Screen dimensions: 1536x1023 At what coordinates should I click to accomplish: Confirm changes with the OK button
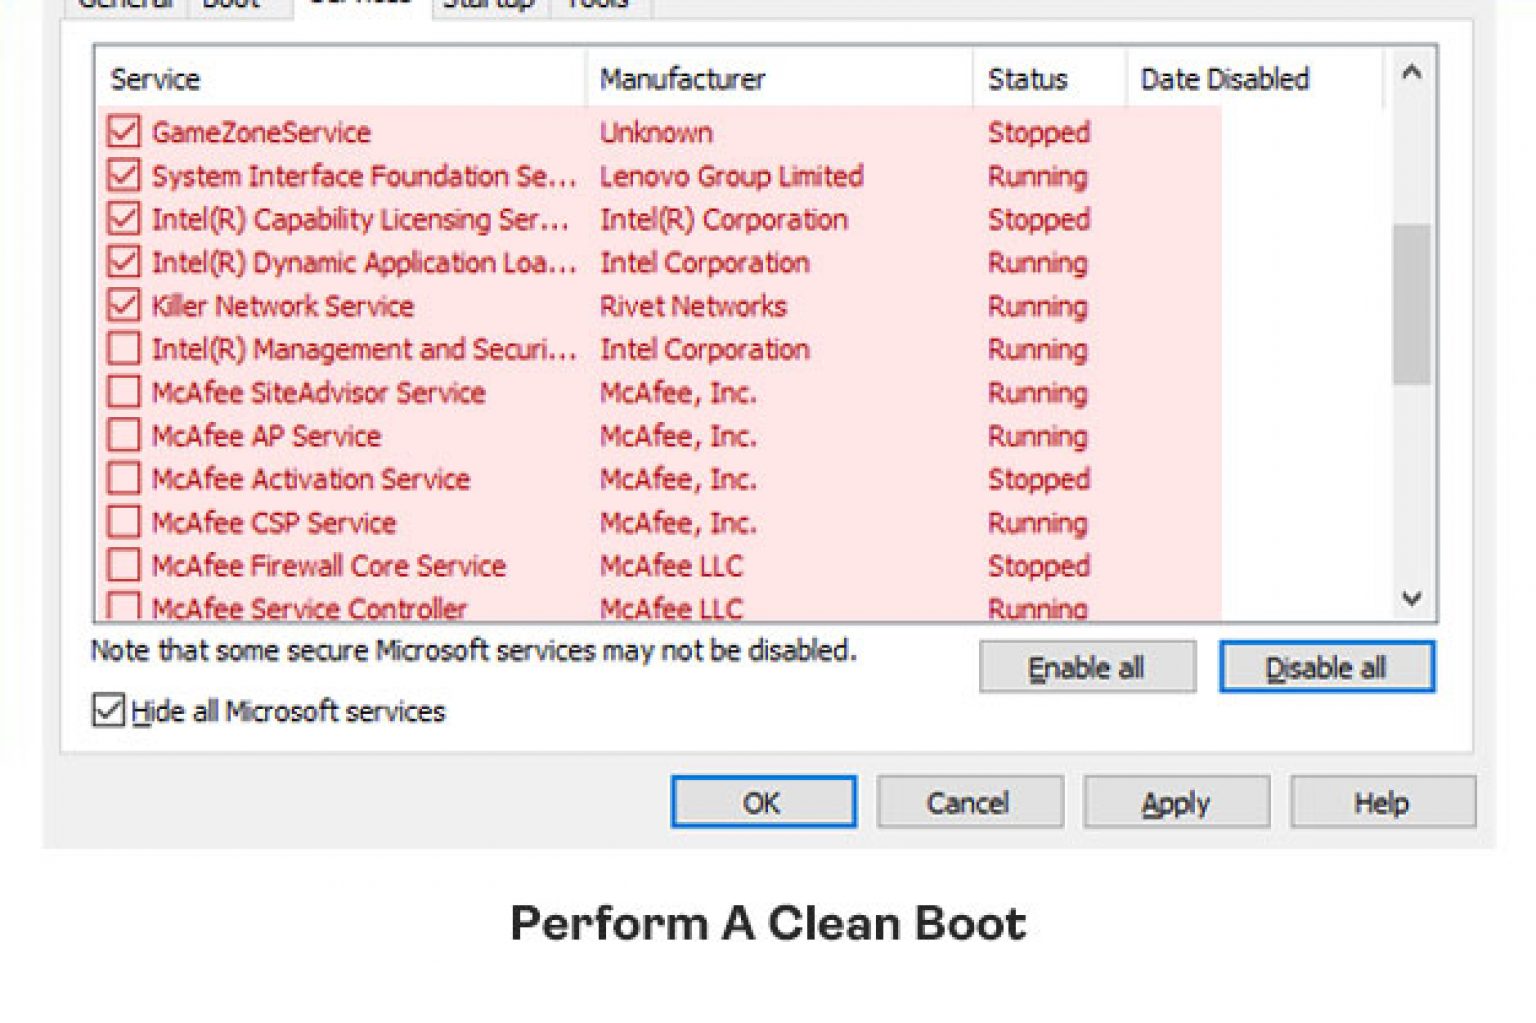click(x=763, y=802)
